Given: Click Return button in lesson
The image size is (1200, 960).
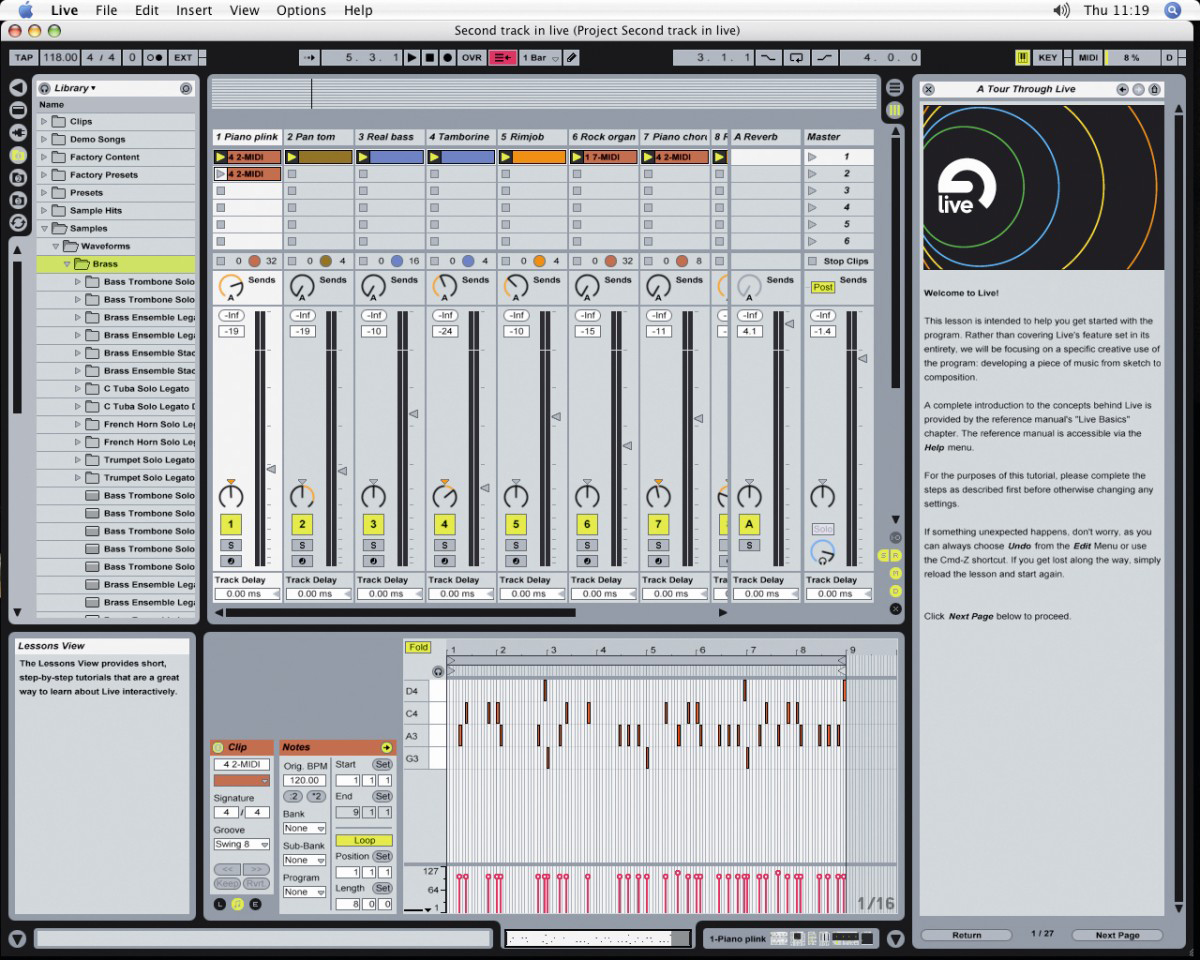Looking at the screenshot, I should 966,935.
